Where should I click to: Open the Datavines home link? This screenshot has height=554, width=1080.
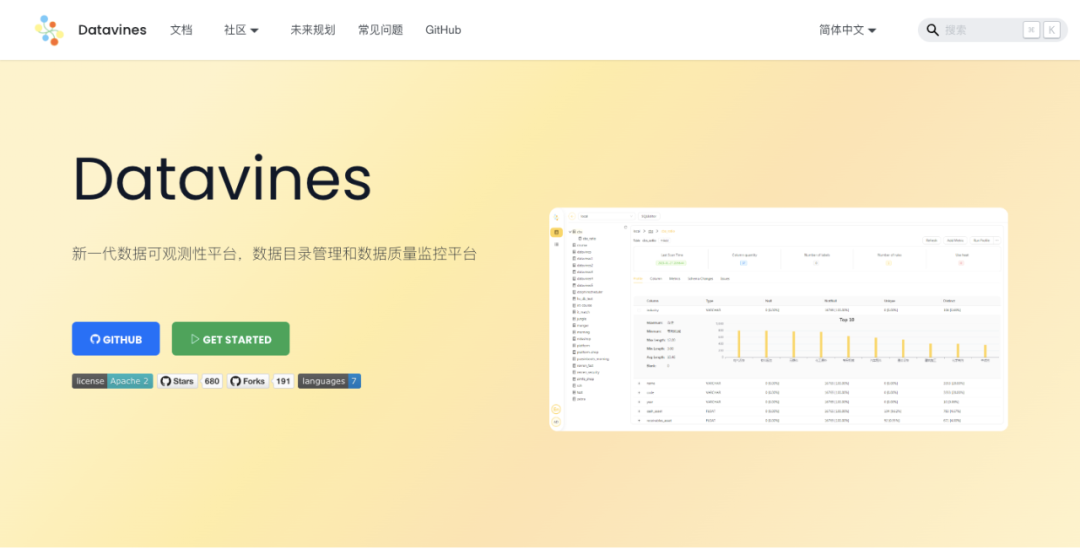coord(112,30)
